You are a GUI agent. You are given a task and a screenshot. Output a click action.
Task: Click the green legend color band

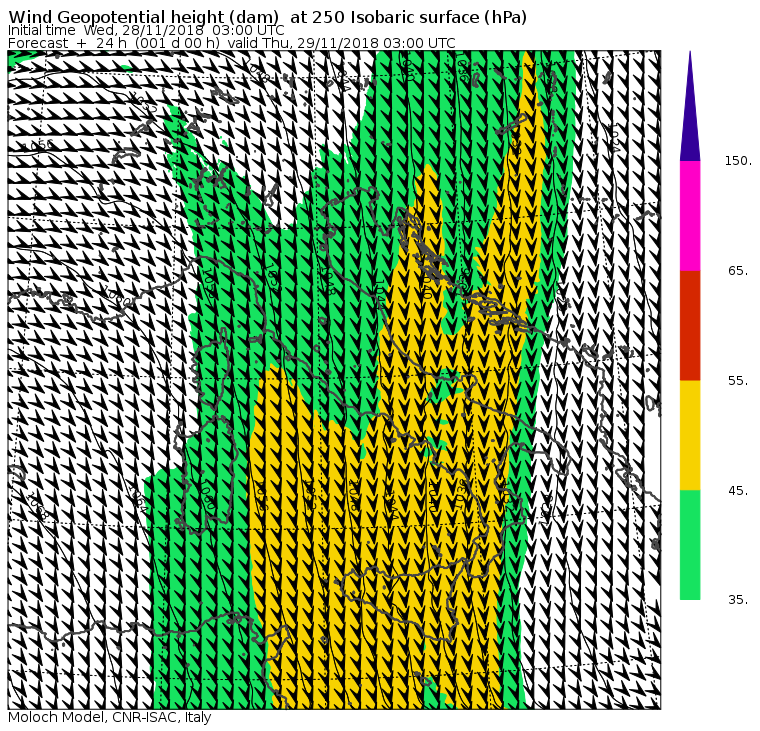pyautogui.click(x=690, y=545)
